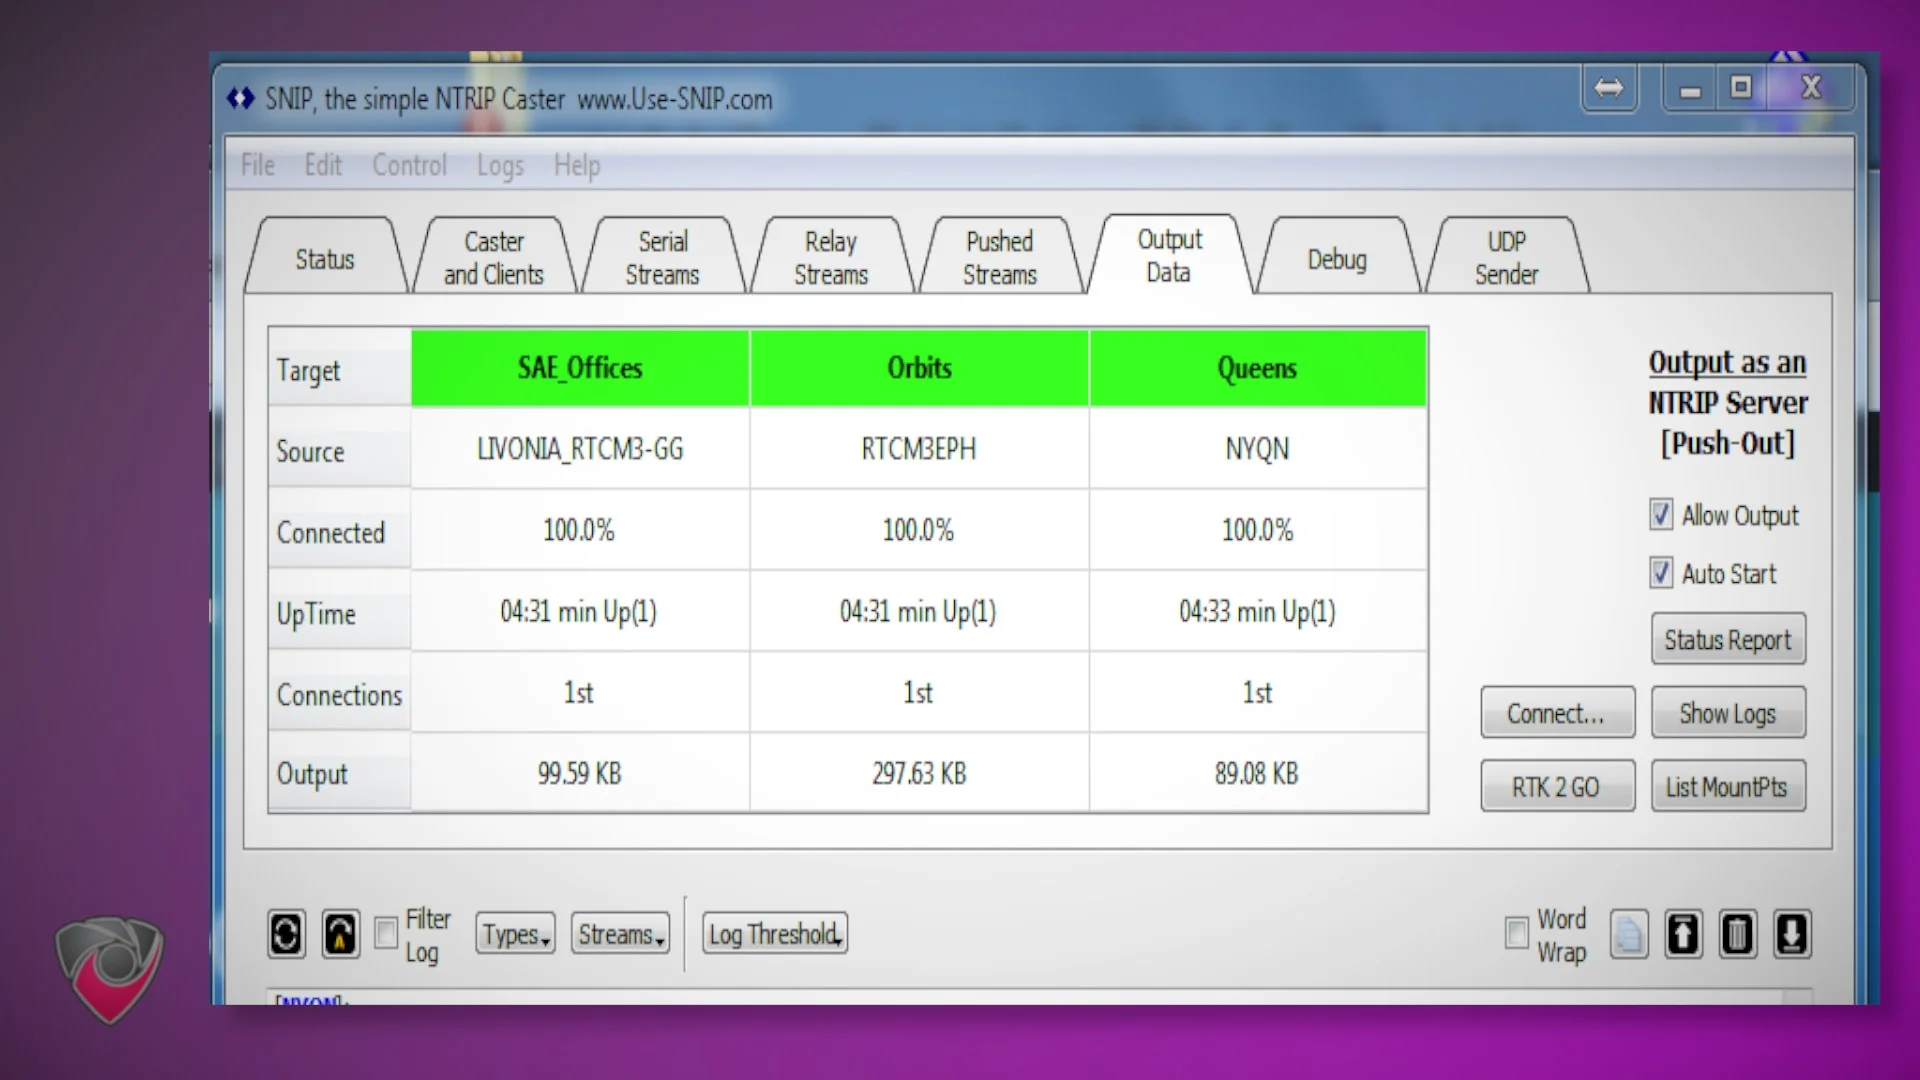Open the Control menu
Image resolution: width=1920 pixels, height=1080 pixels.
(409, 165)
